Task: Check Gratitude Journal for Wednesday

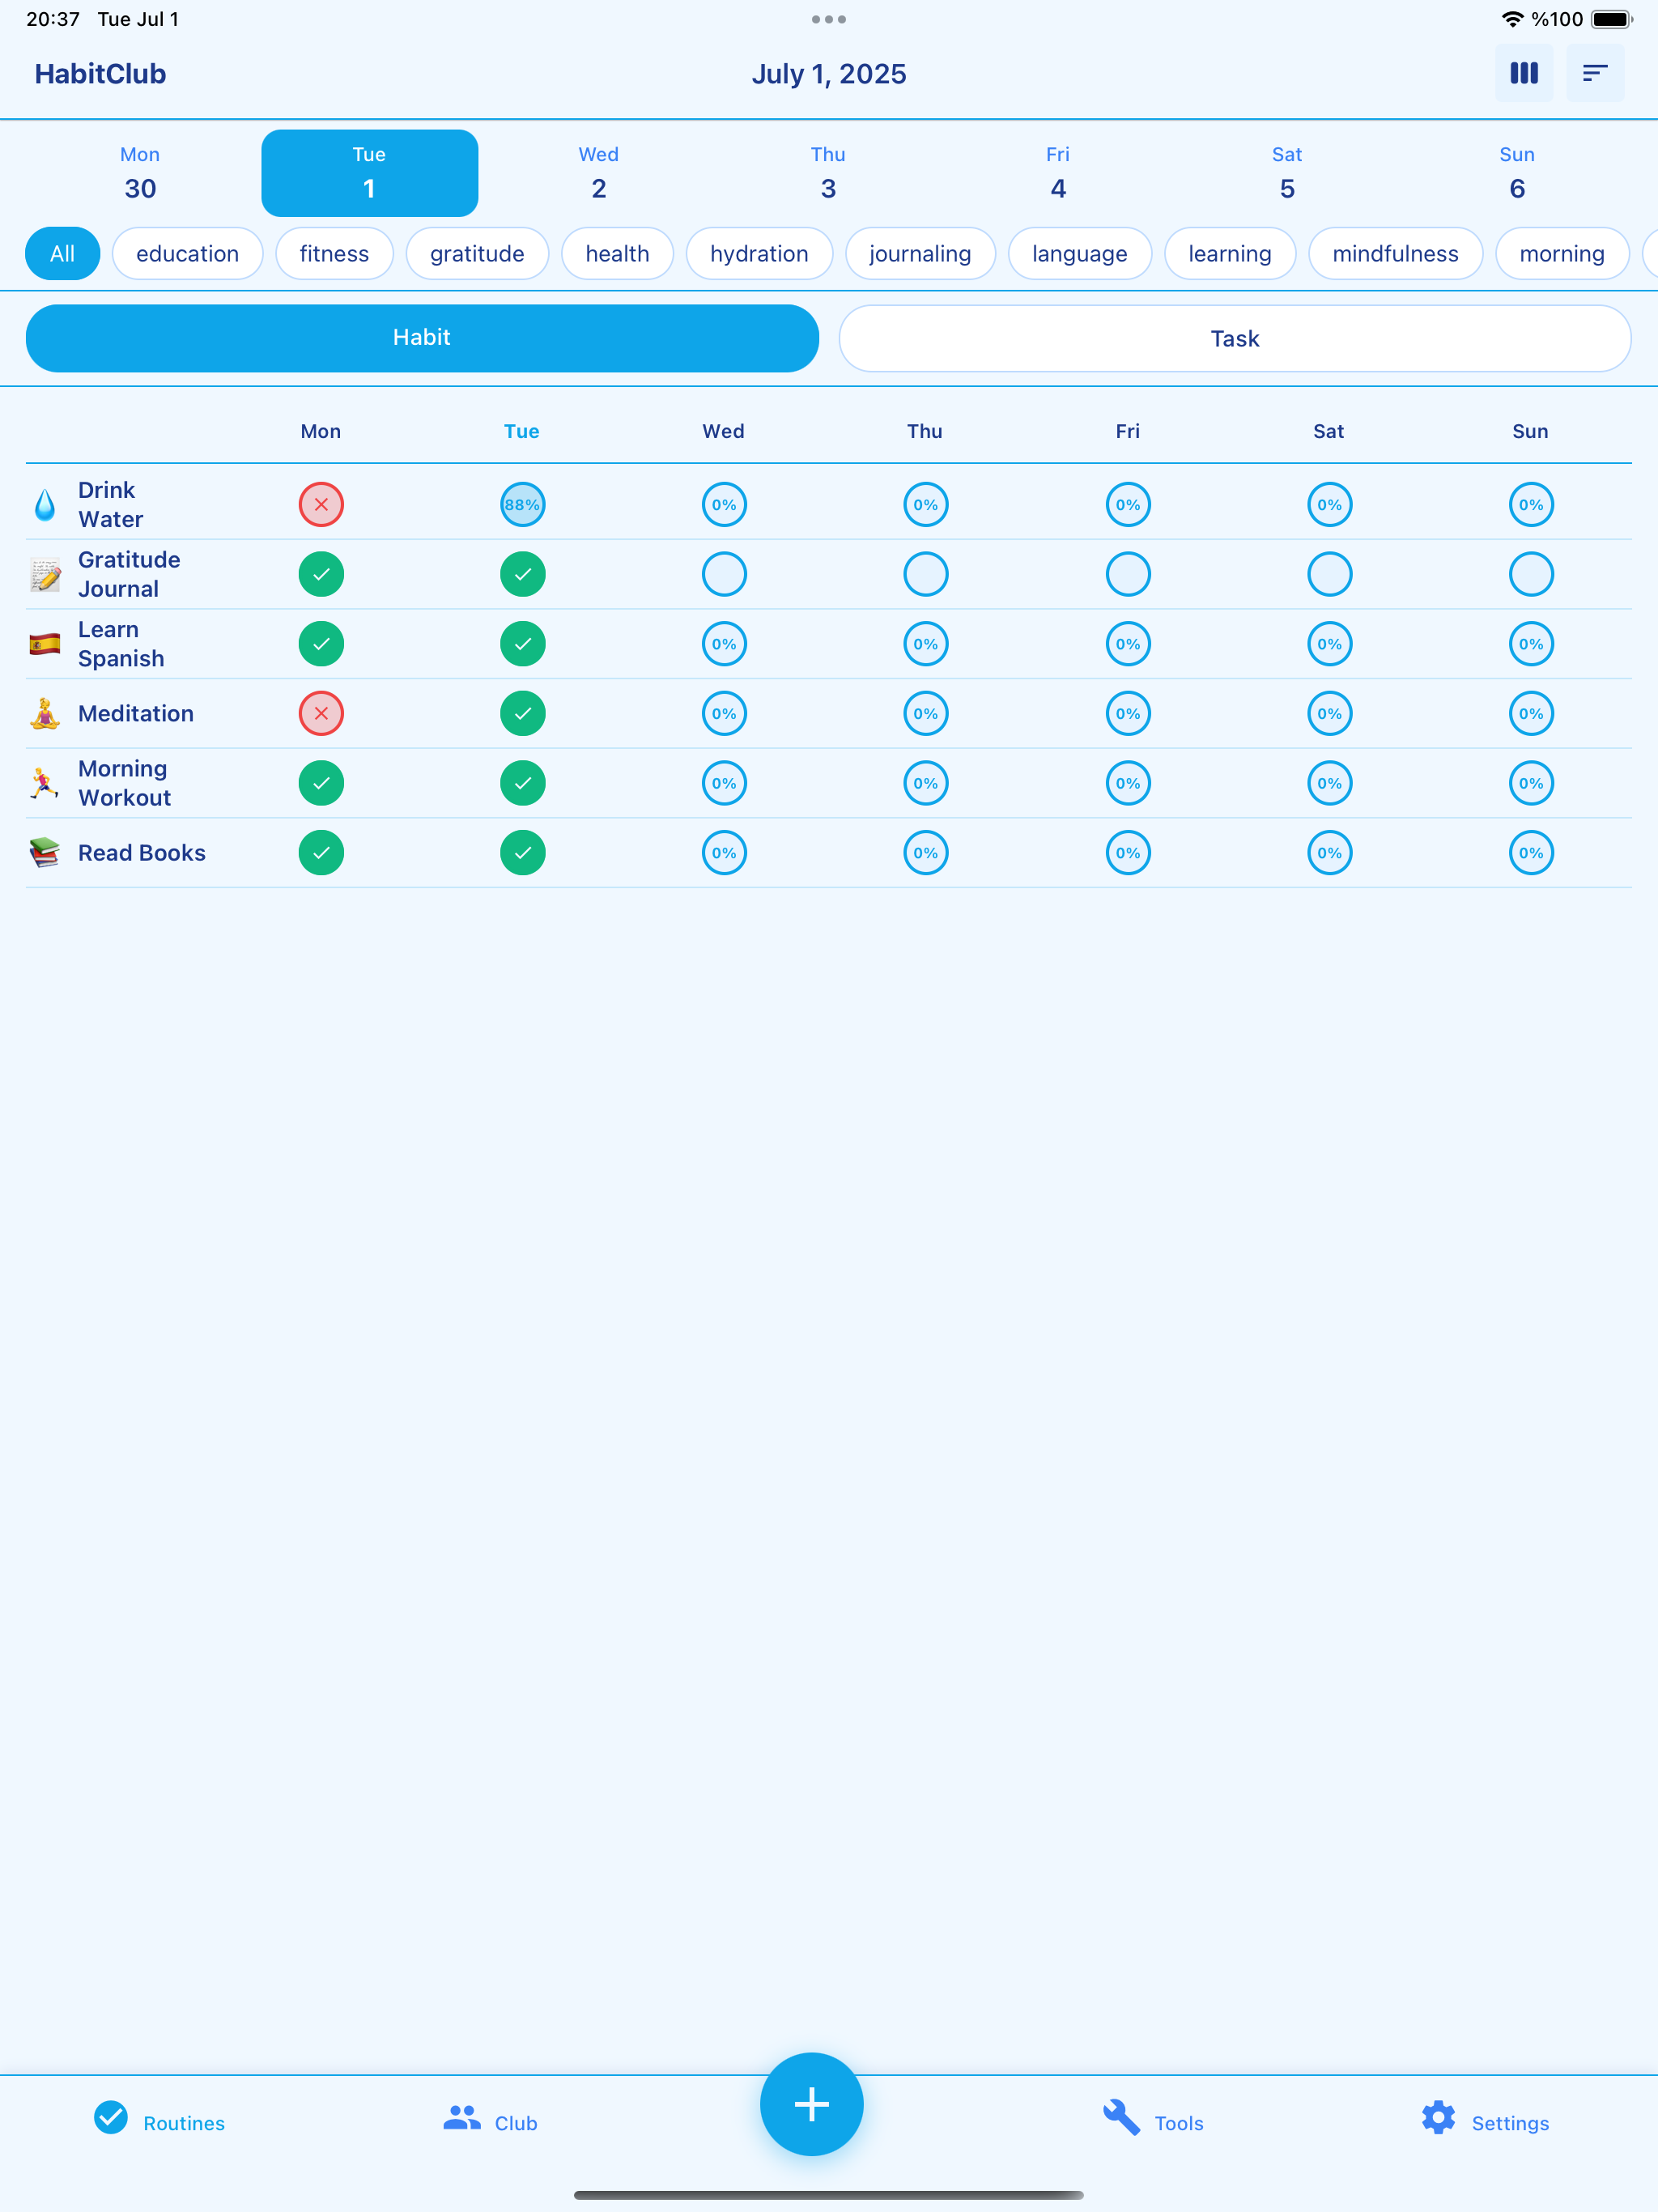Action: click(x=724, y=575)
